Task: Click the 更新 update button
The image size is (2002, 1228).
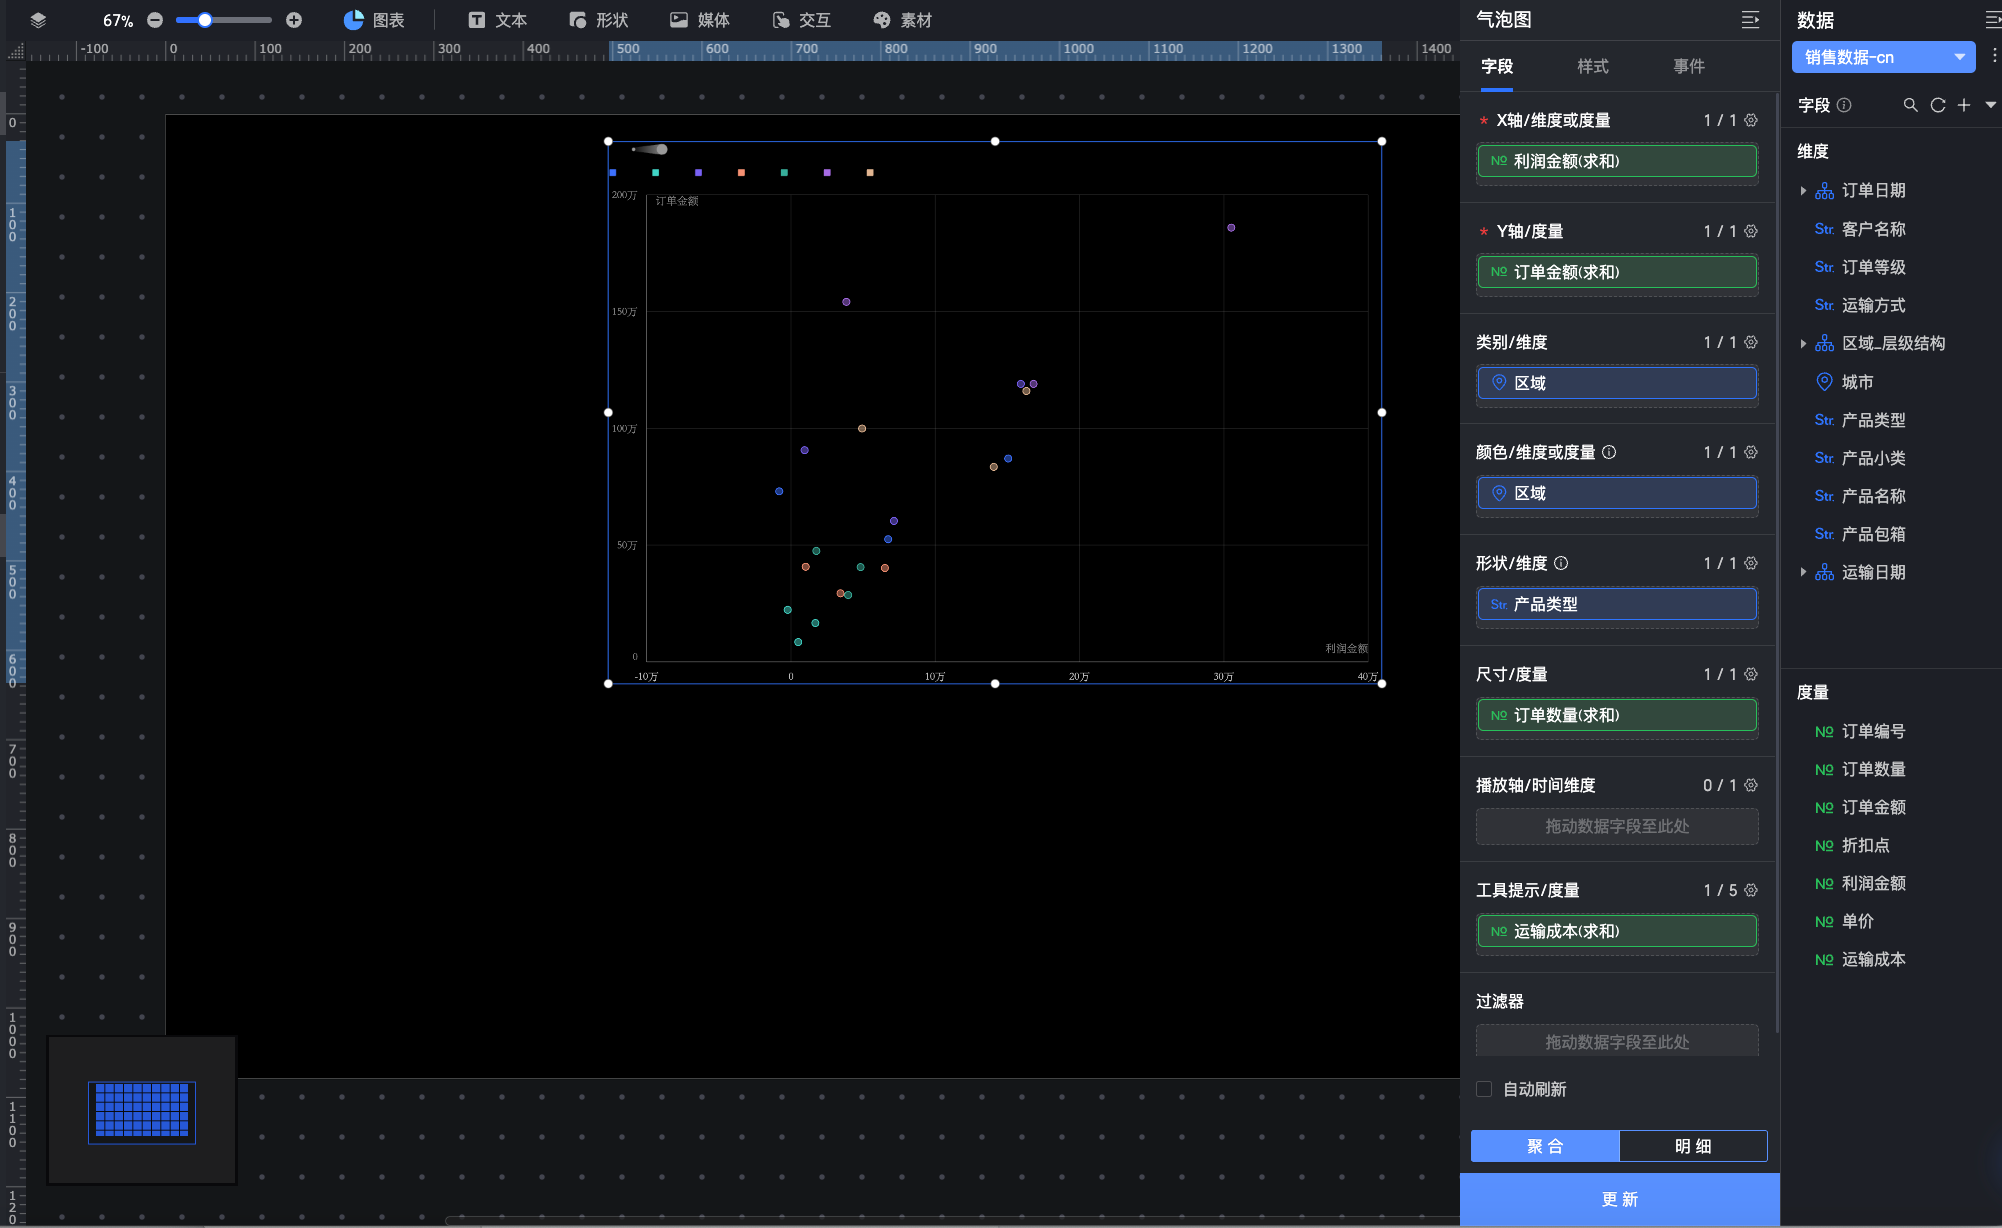Action: (1620, 1199)
